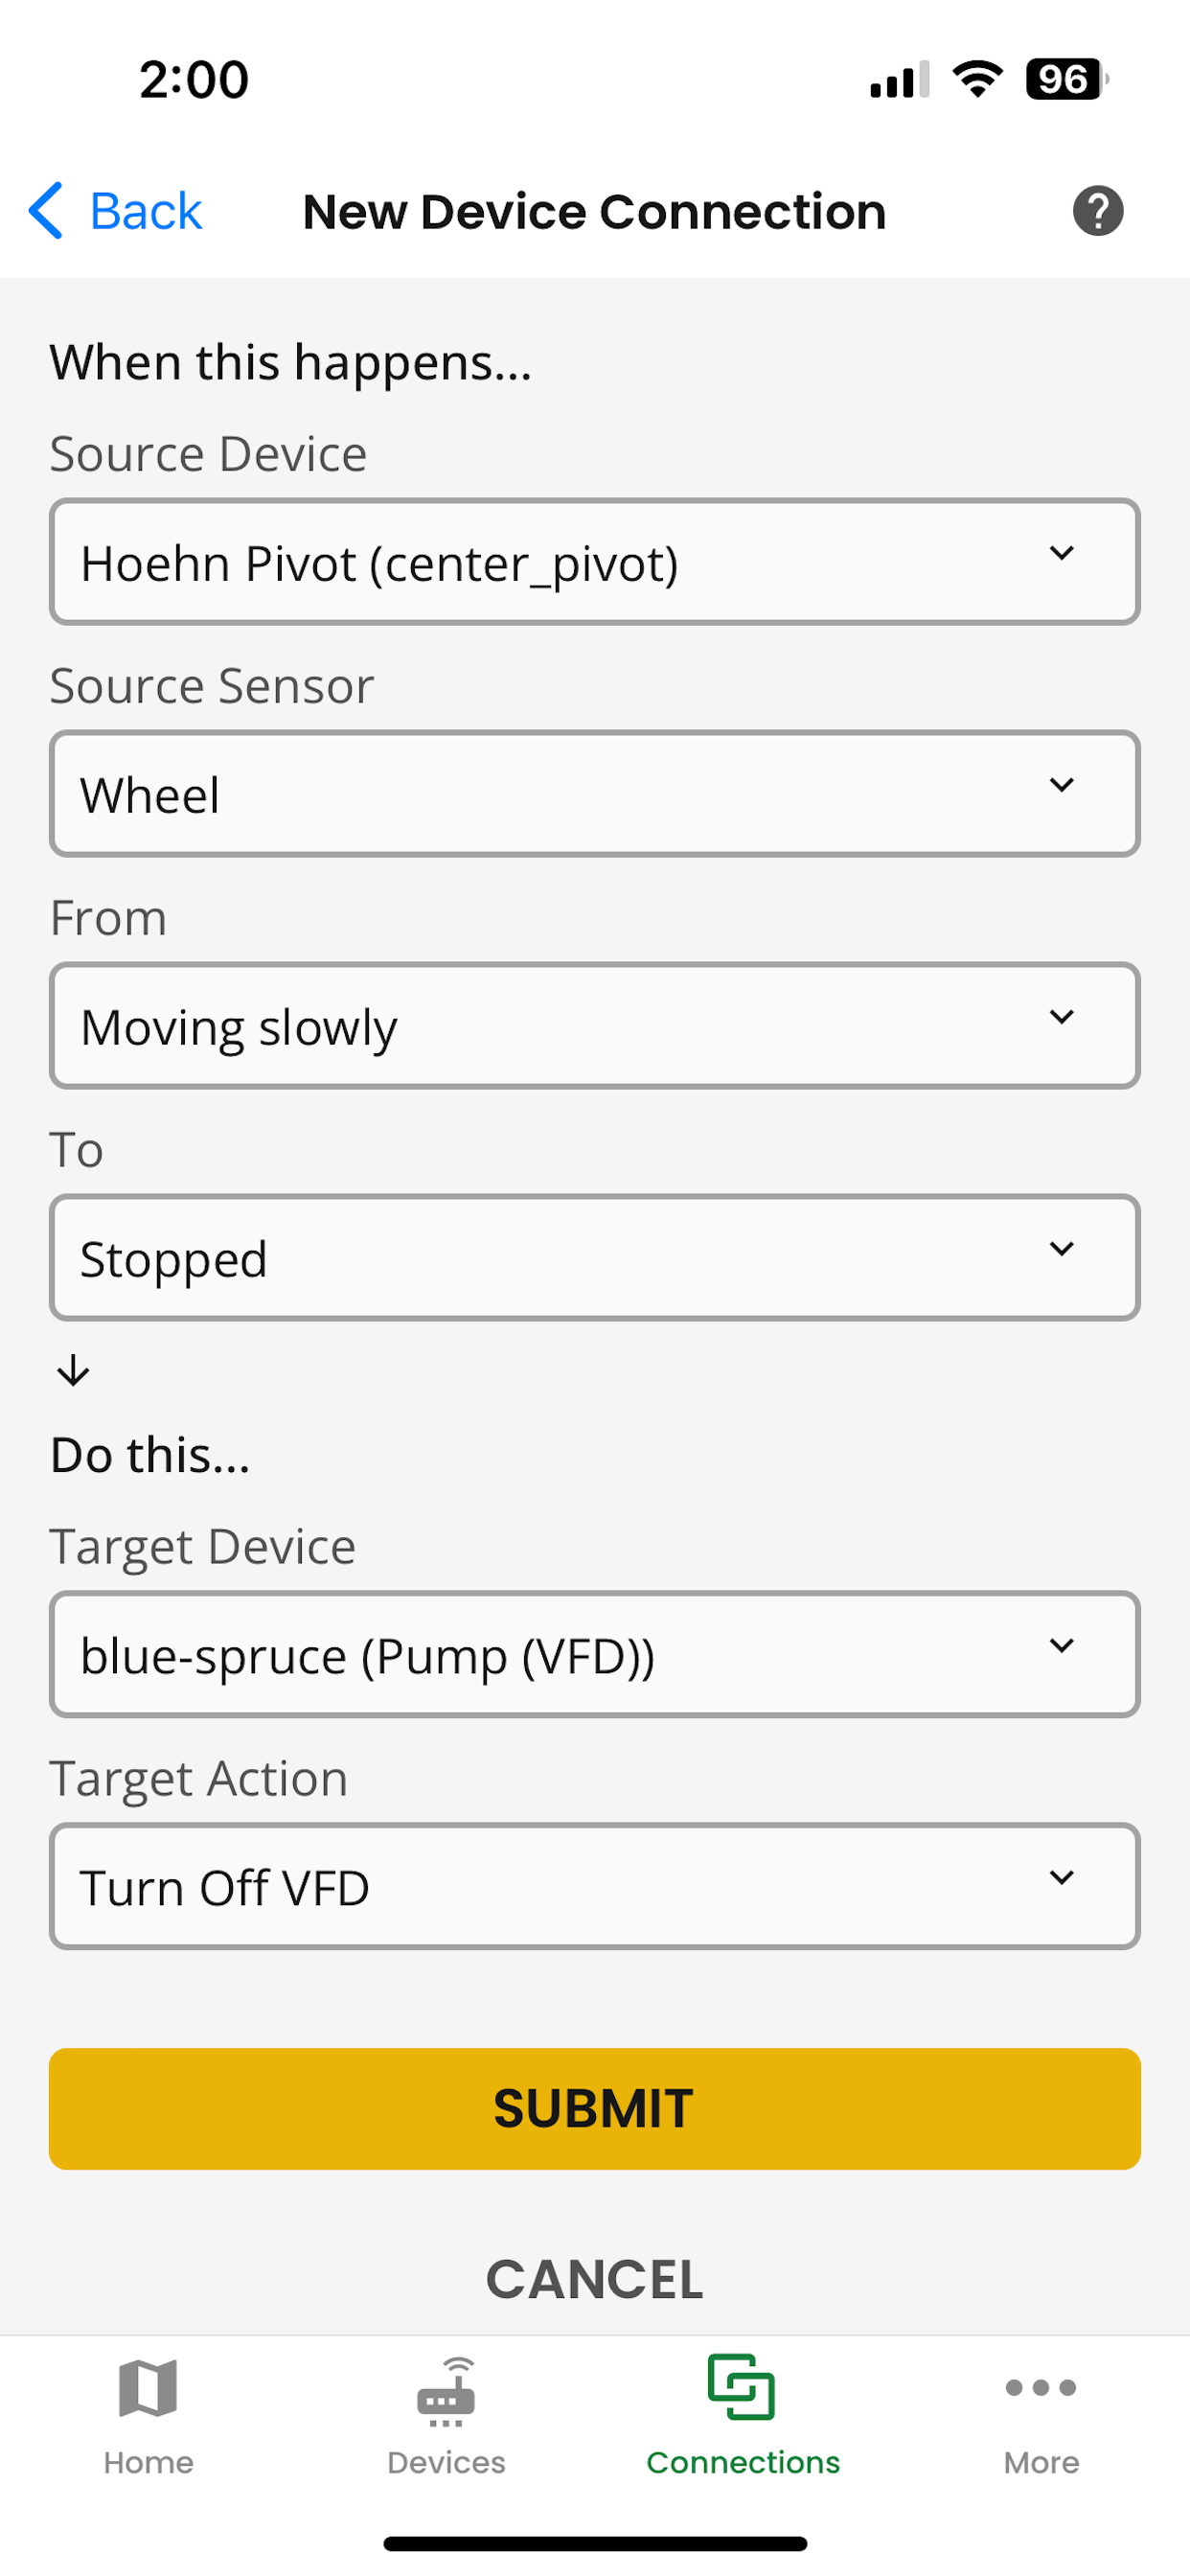Open the From Moving slowly dropdown
This screenshot has height=2576, width=1190.
click(x=595, y=1026)
